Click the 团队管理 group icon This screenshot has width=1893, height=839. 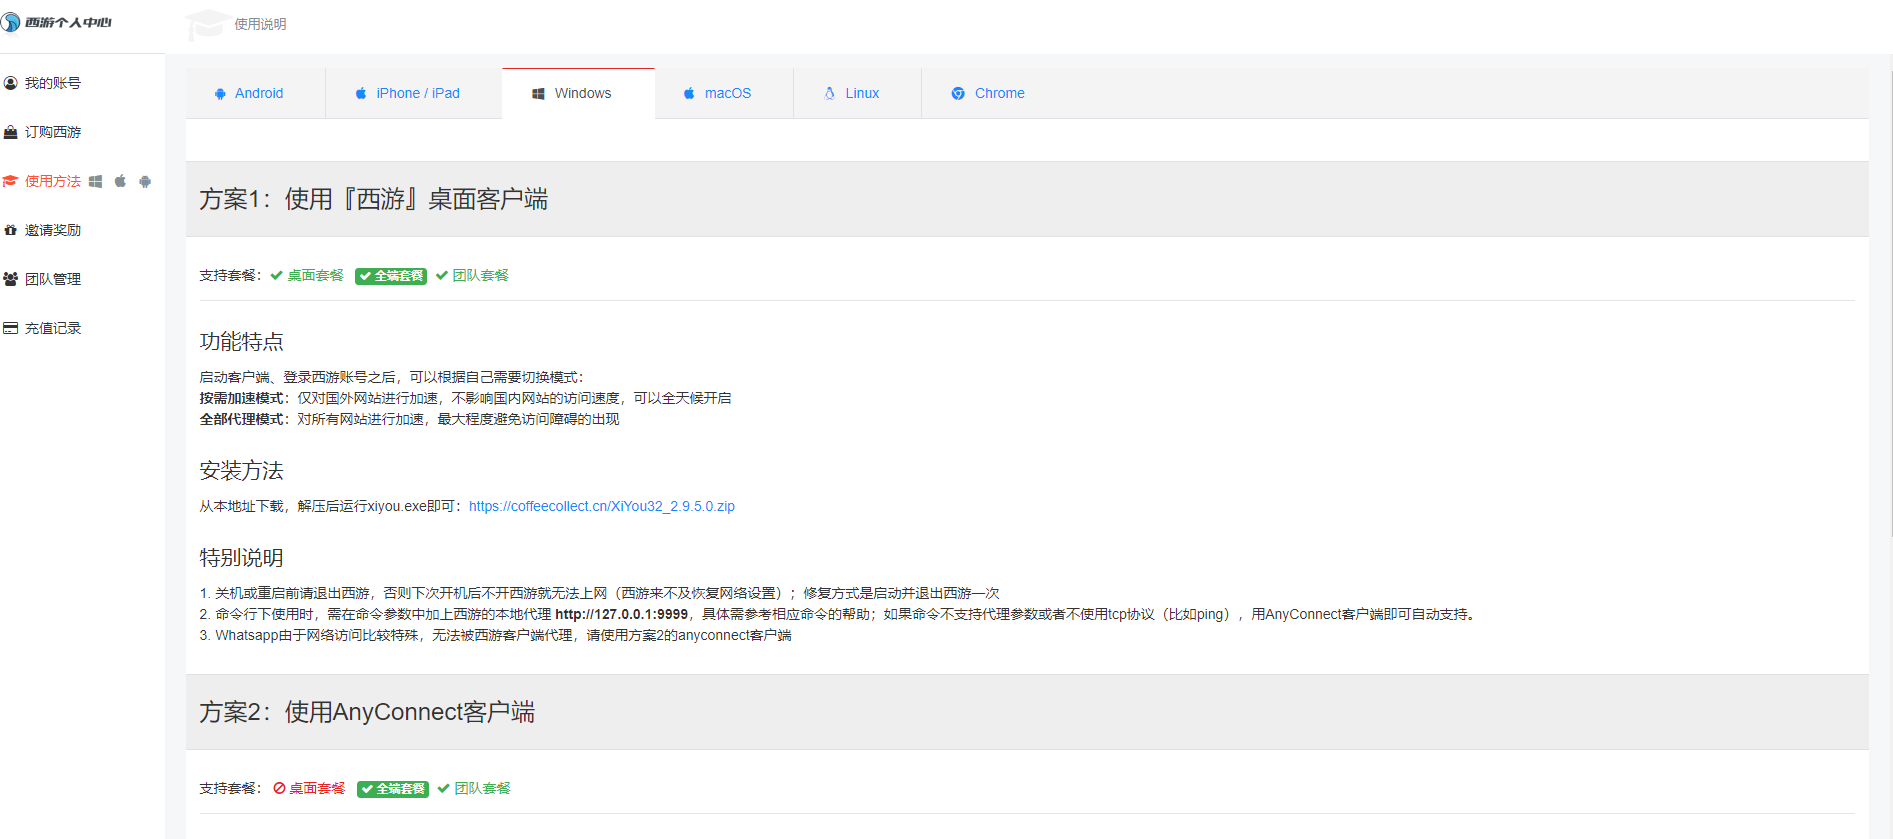pos(10,279)
